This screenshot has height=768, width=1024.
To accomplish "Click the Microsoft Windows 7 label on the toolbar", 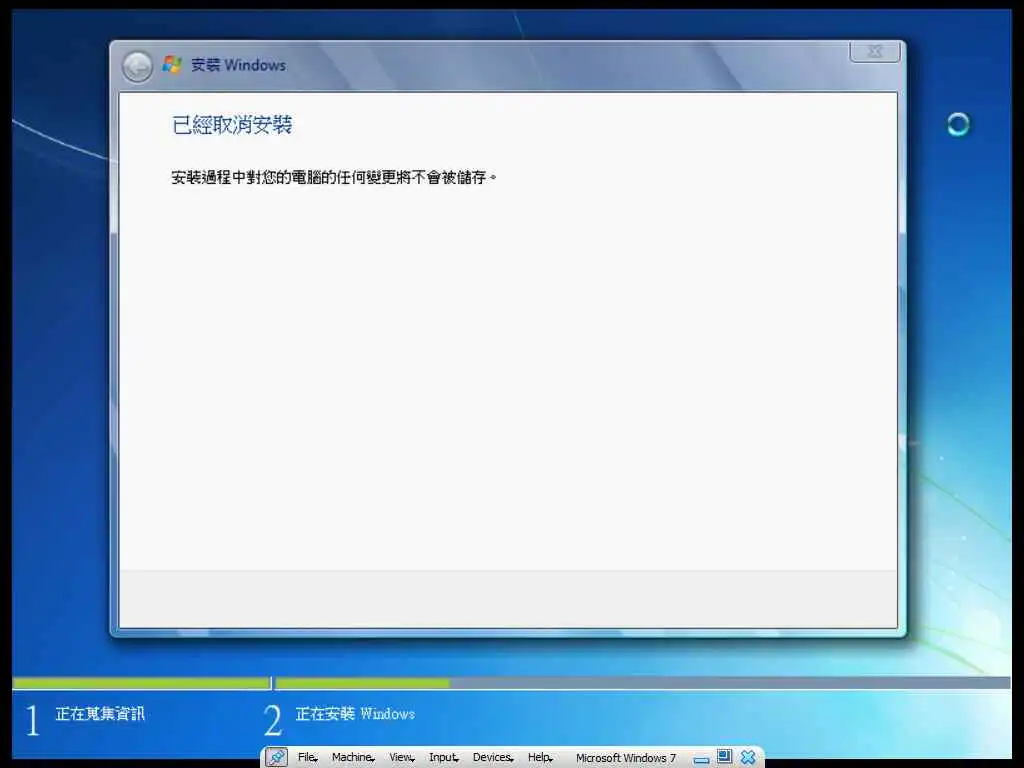I will click(626, 758).
